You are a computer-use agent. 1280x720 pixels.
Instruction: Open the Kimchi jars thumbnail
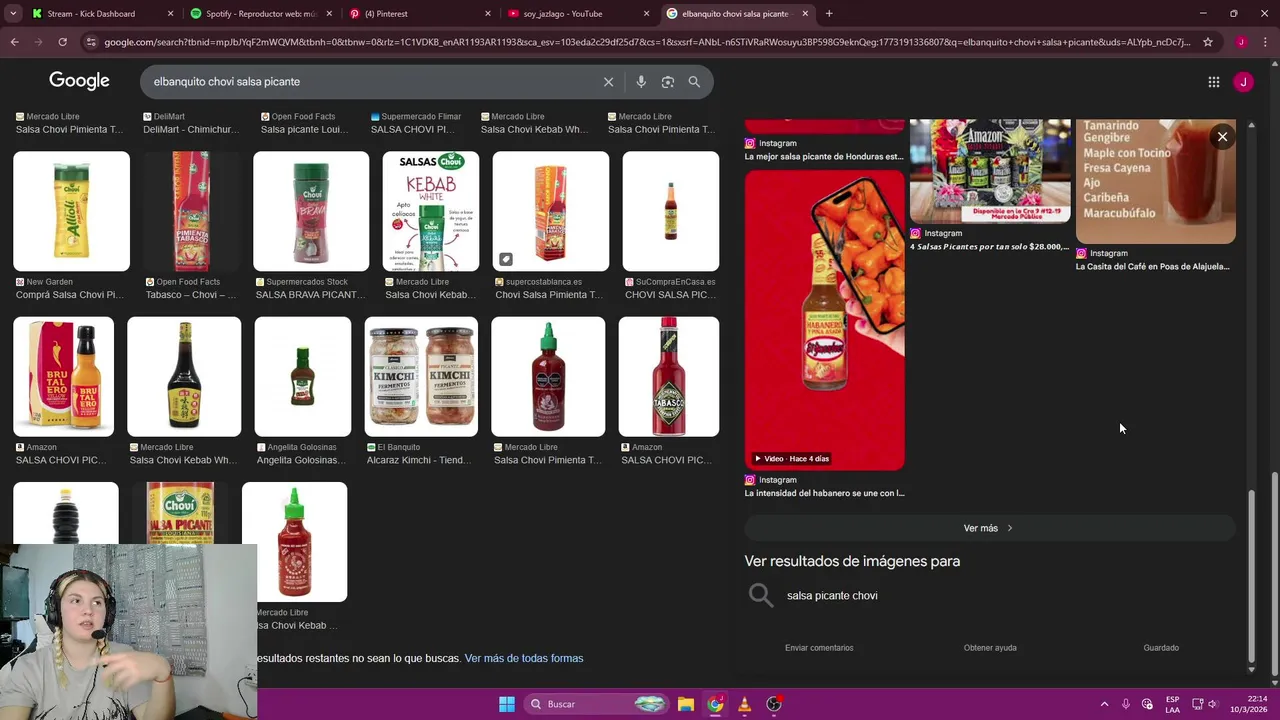(421, 376)
